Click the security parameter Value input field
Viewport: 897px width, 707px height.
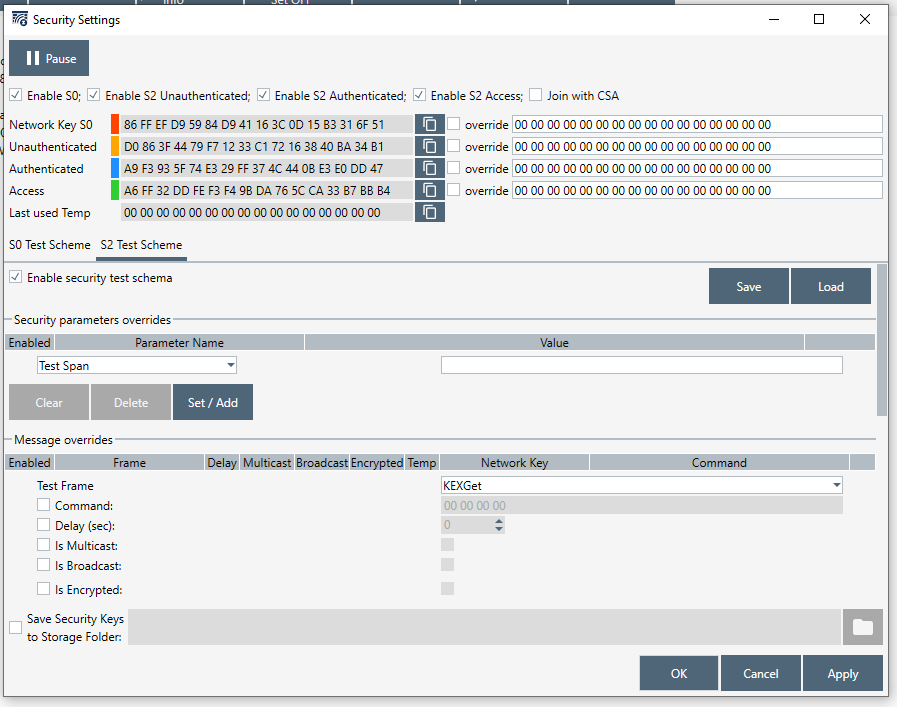641,366
